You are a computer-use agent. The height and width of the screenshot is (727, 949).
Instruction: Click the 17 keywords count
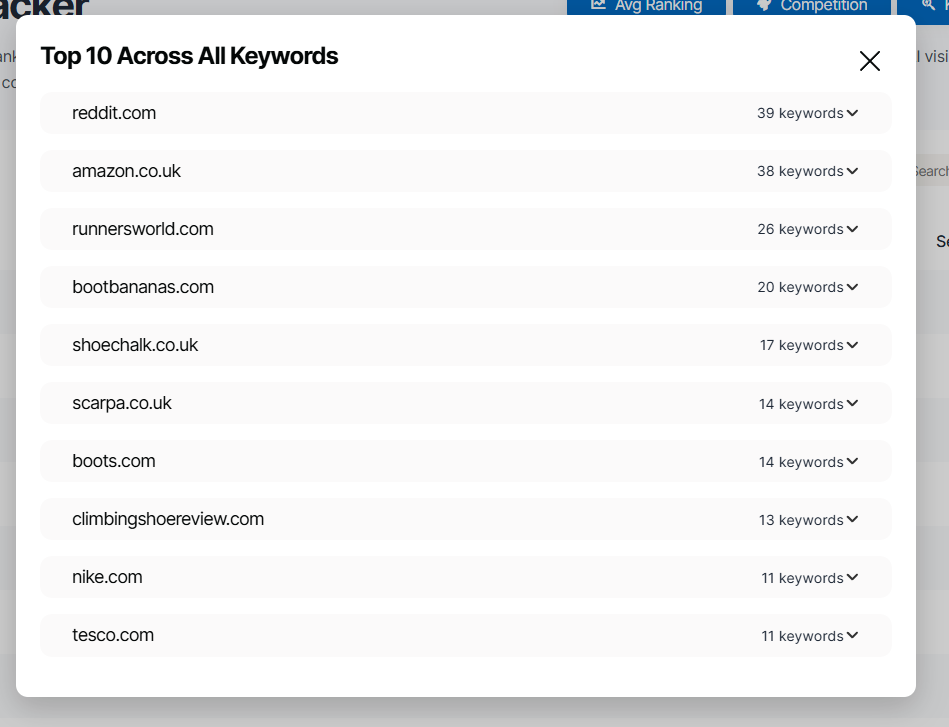(x=801, y=346)
